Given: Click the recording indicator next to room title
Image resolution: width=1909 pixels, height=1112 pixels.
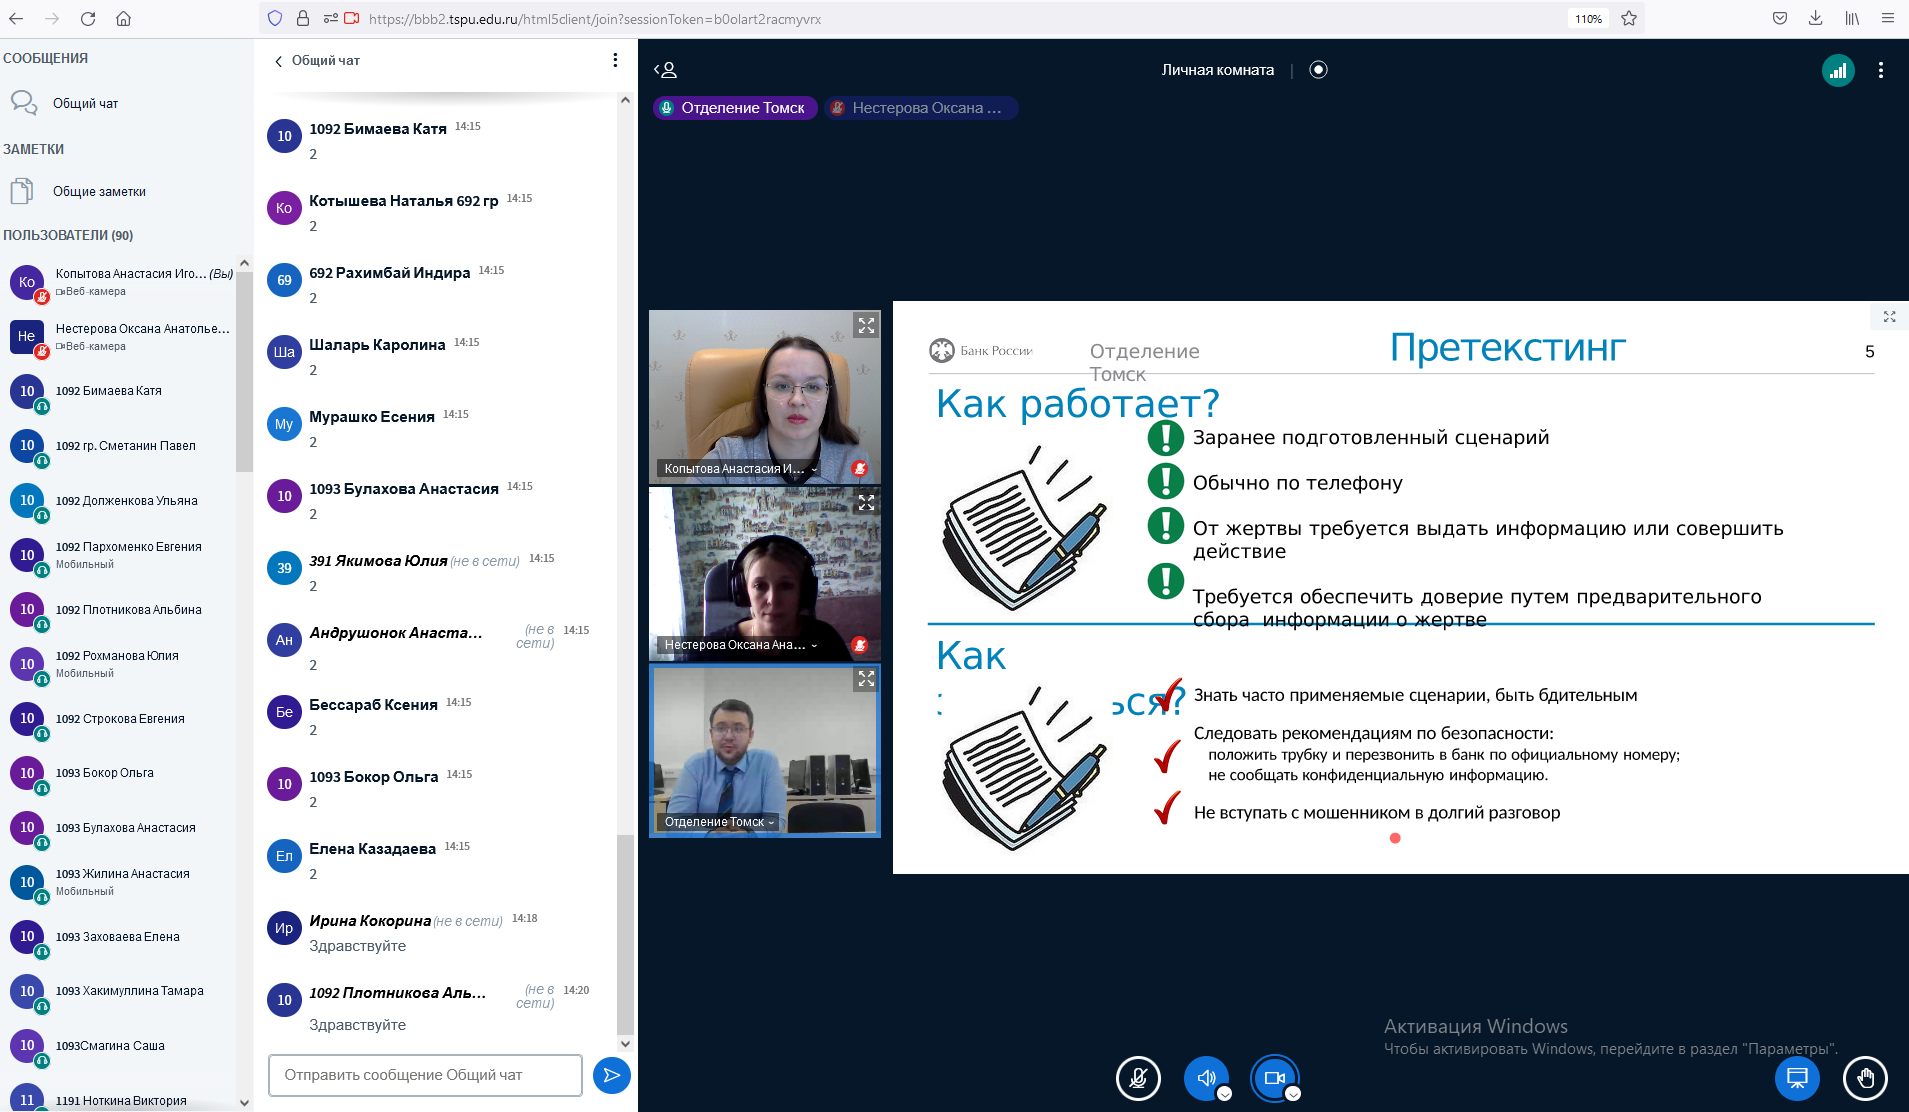Looking at the screenshot, I should coord(1318,70).
